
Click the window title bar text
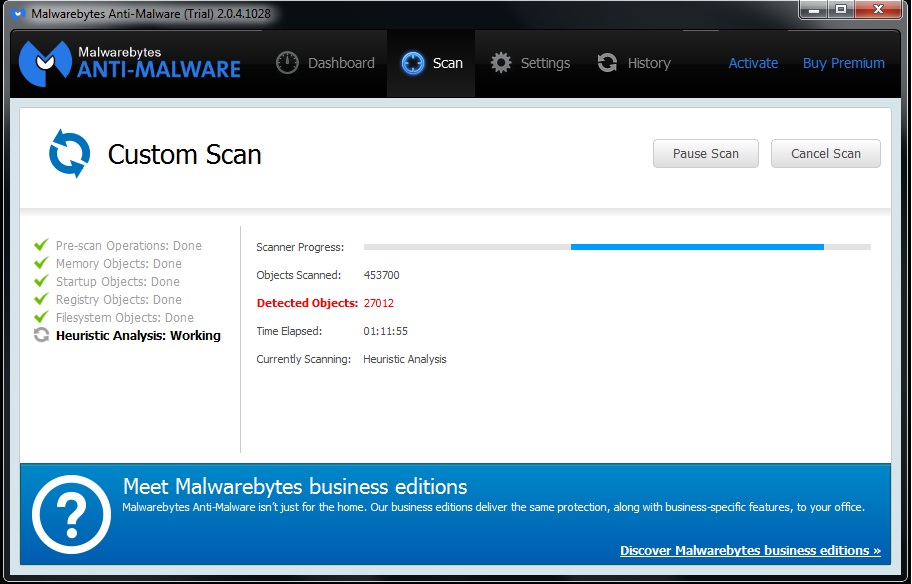[x=151, y=13]
